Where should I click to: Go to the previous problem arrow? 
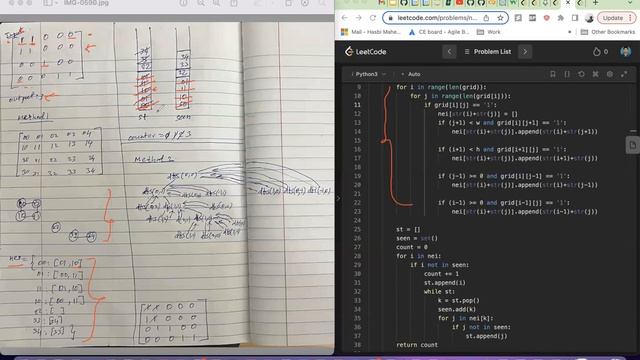pos(449,52)
